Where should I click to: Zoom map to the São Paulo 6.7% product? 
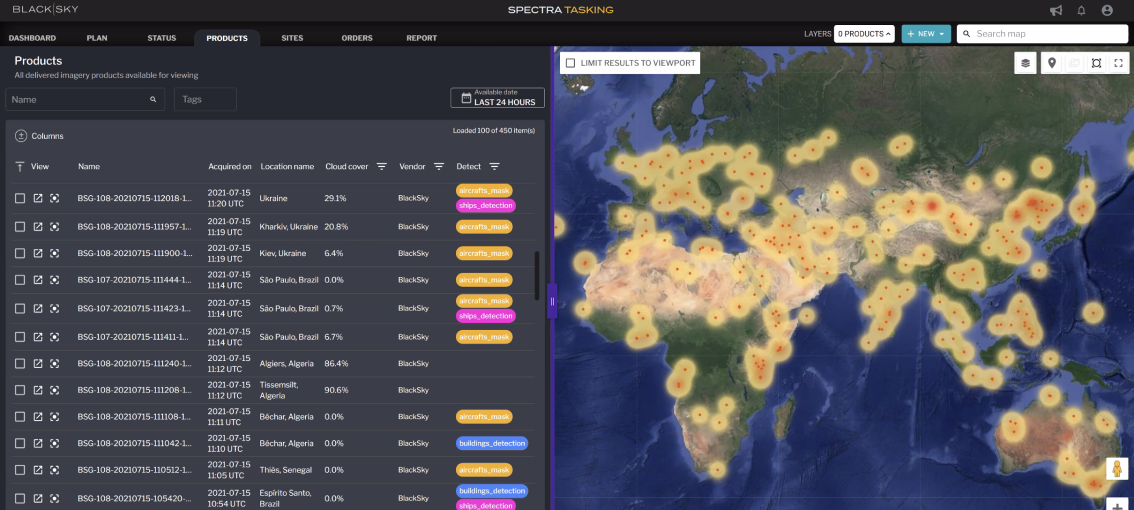click(x=54, y=337)
